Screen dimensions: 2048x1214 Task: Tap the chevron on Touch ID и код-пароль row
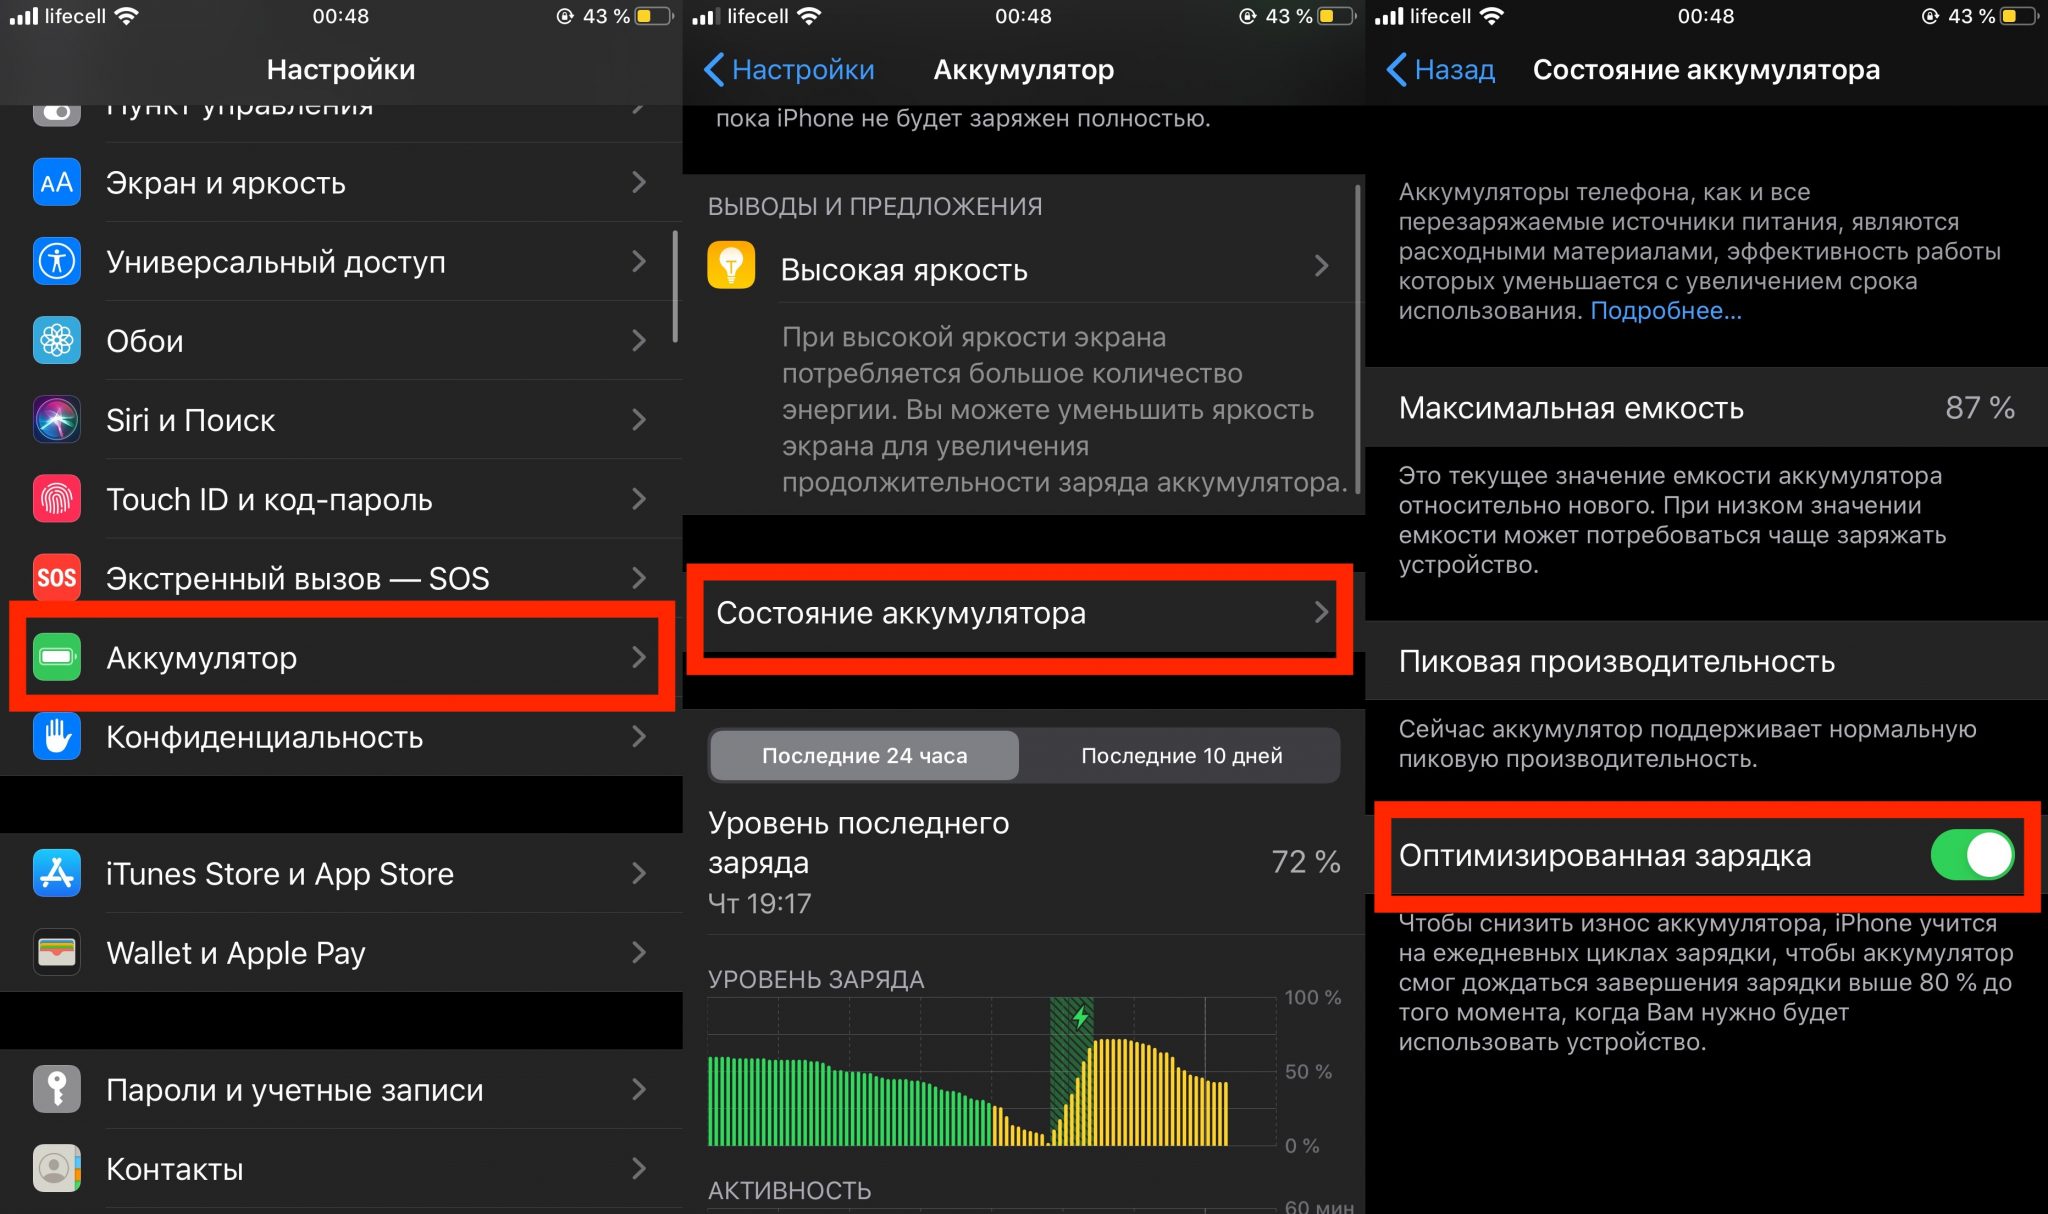639,498
